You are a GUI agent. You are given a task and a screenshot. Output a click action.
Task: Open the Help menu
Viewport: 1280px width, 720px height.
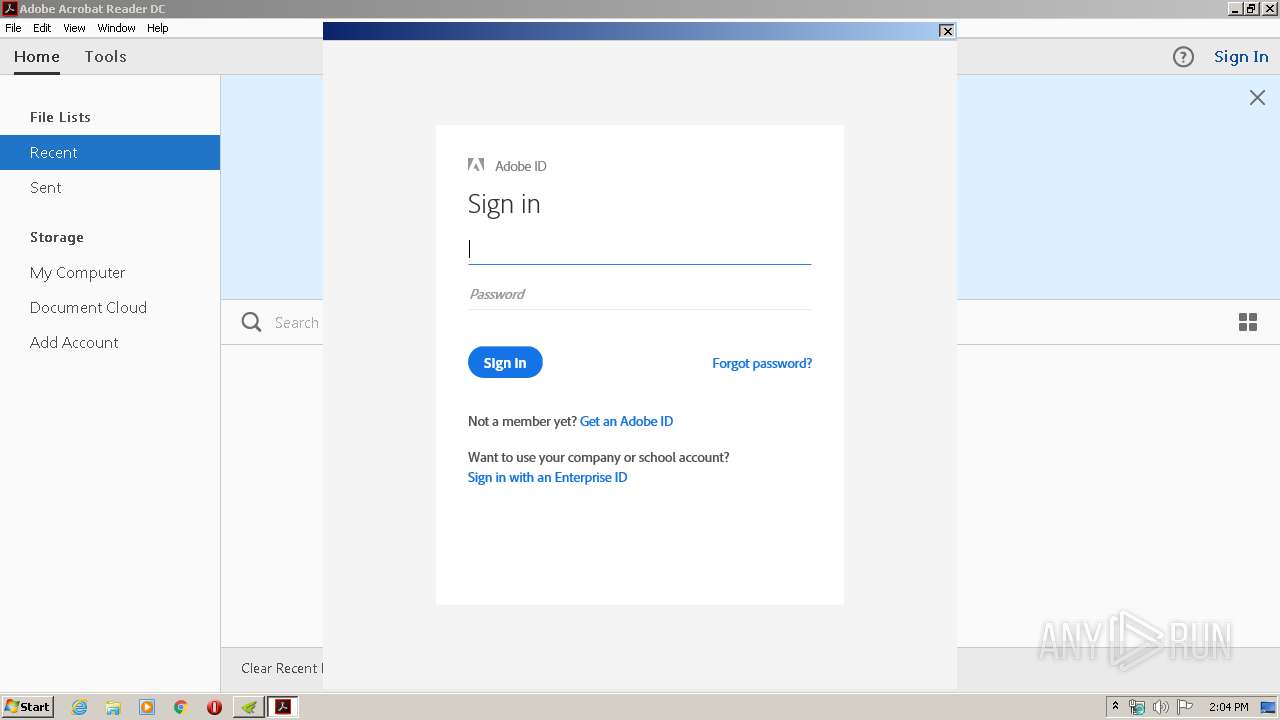(158, 28)
